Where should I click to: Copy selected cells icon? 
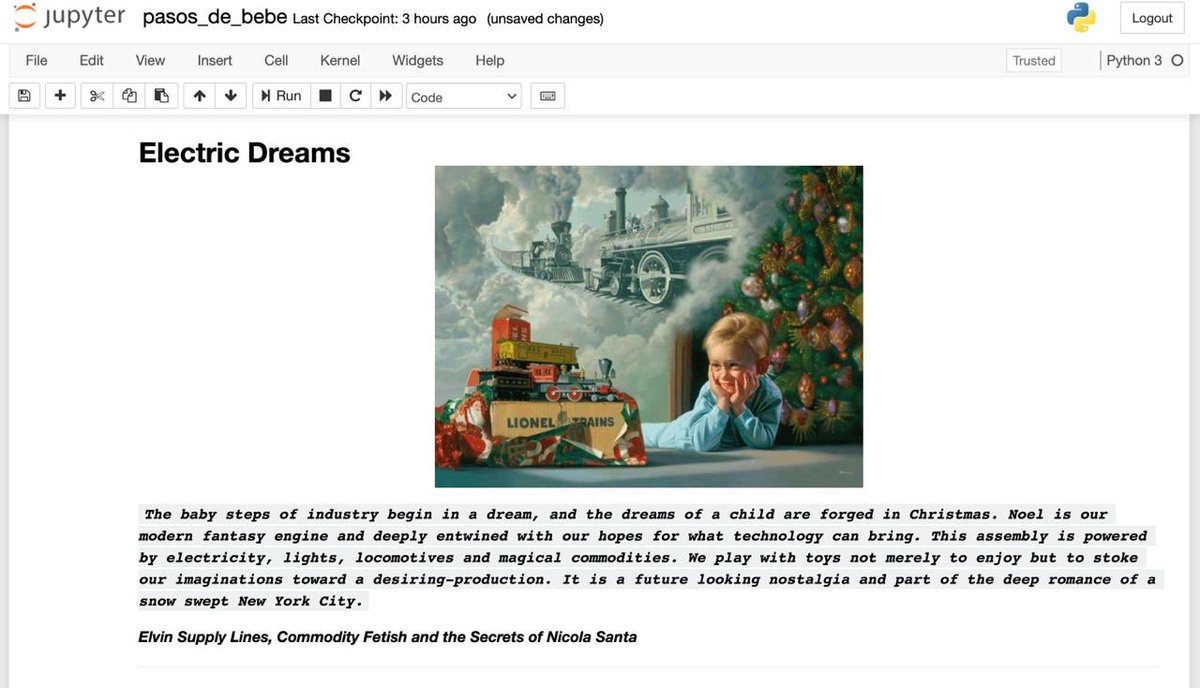click(x=129, y=96)
